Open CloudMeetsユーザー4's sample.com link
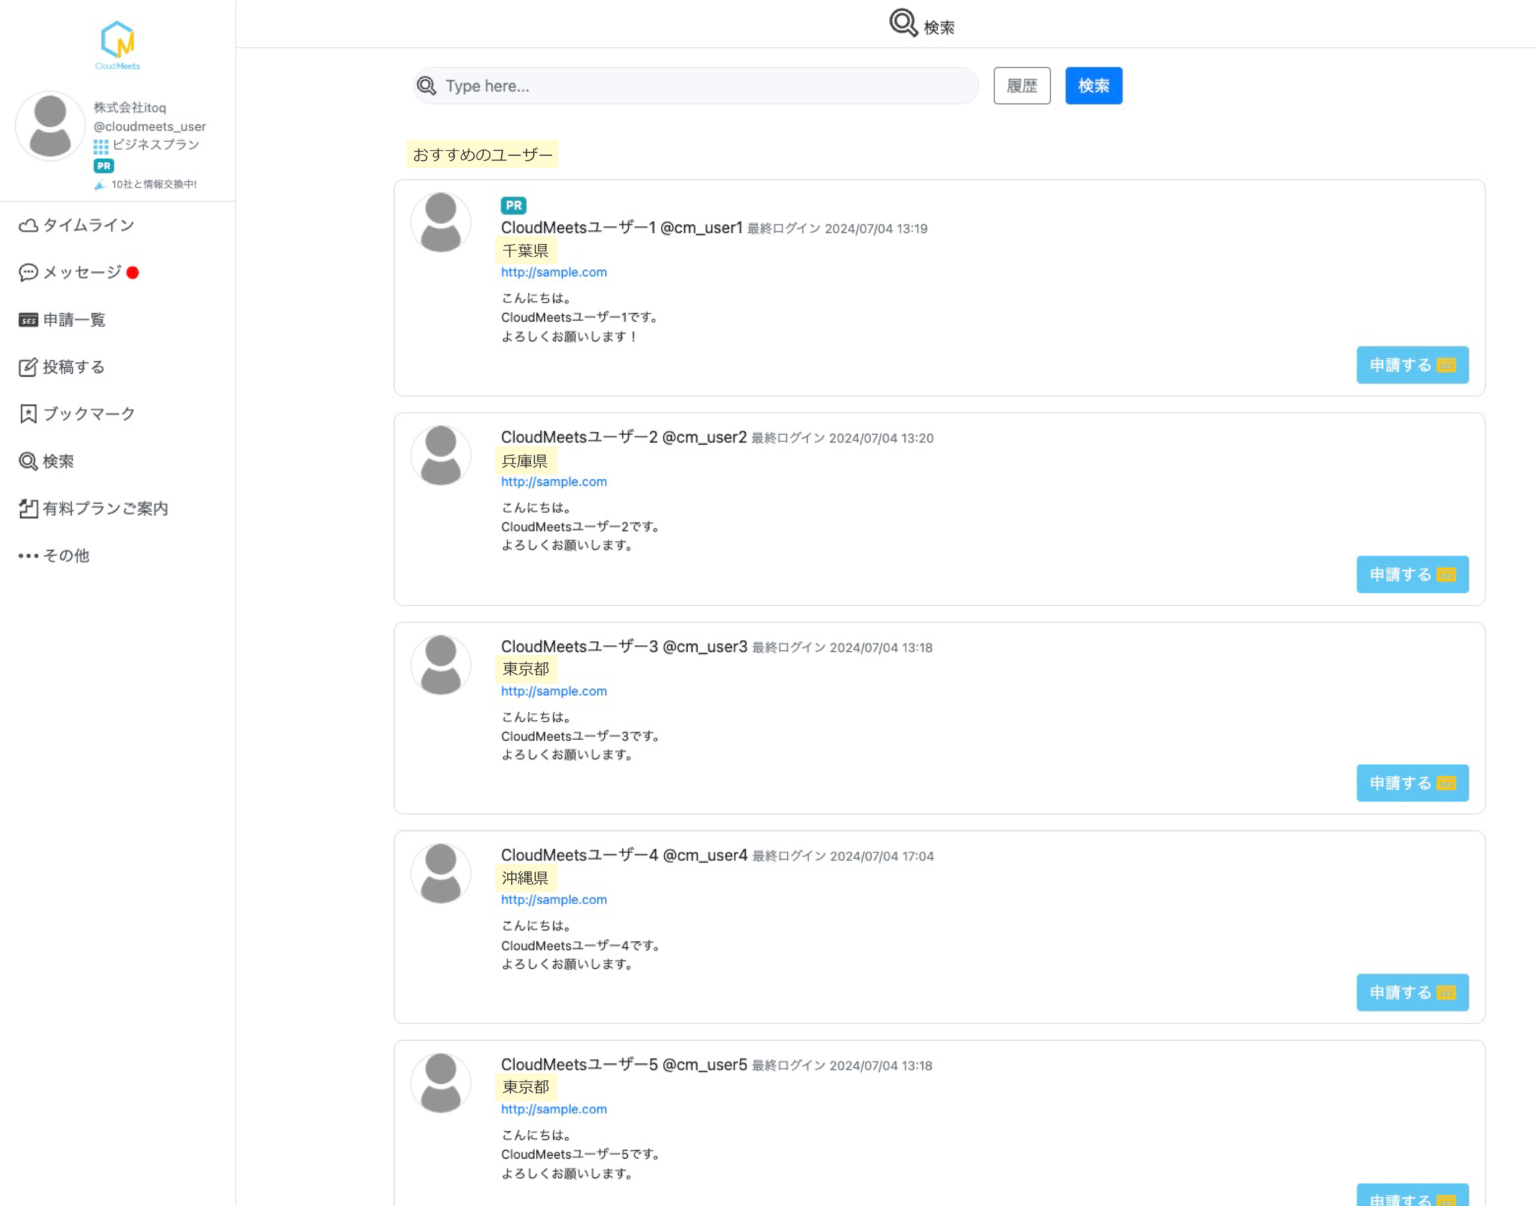 pyautogui.click(x=553, y=900)
